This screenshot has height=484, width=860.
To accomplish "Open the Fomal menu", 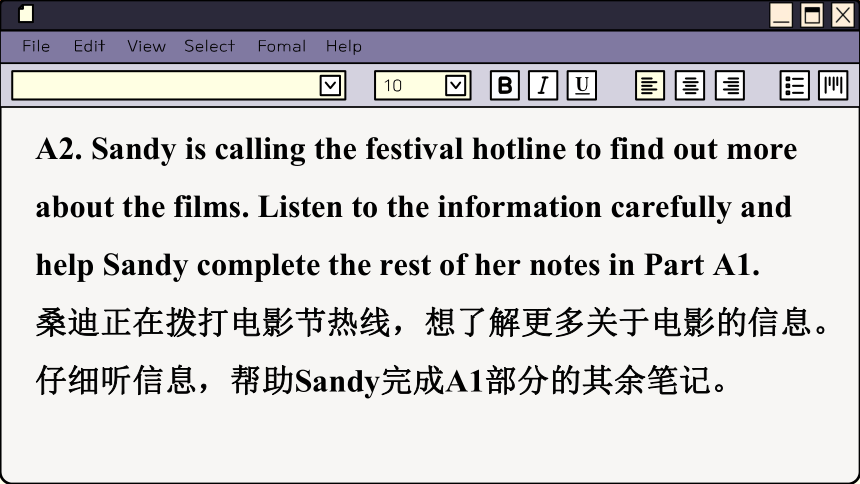I will [x=282, y=46].
